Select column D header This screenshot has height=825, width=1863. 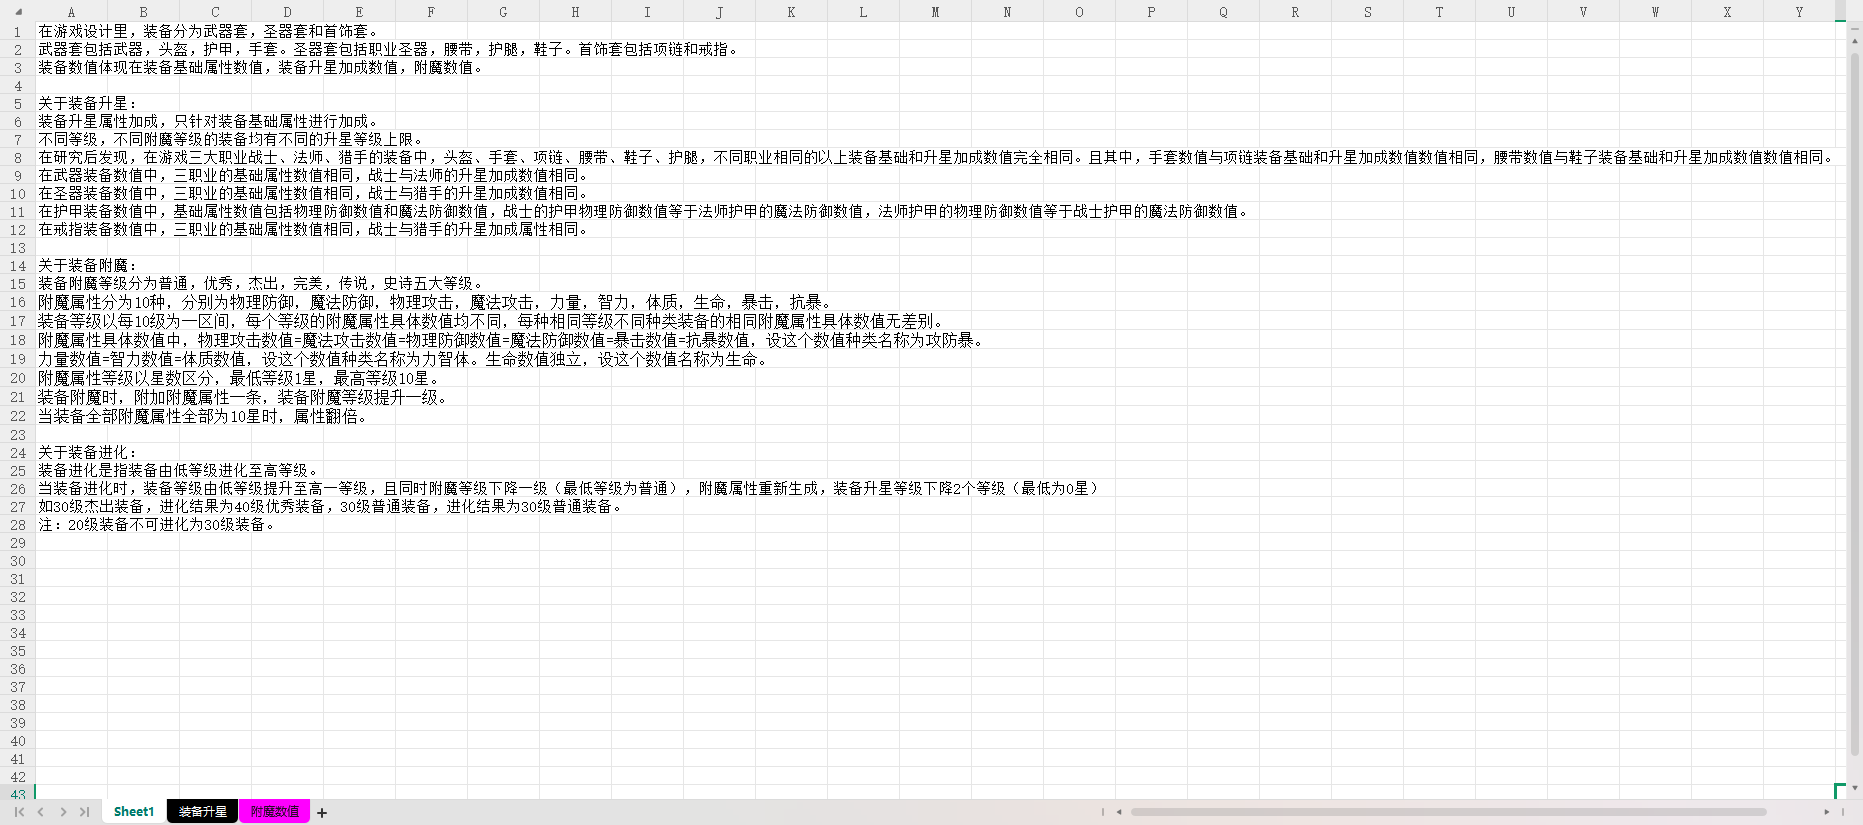tap(287, 12)
